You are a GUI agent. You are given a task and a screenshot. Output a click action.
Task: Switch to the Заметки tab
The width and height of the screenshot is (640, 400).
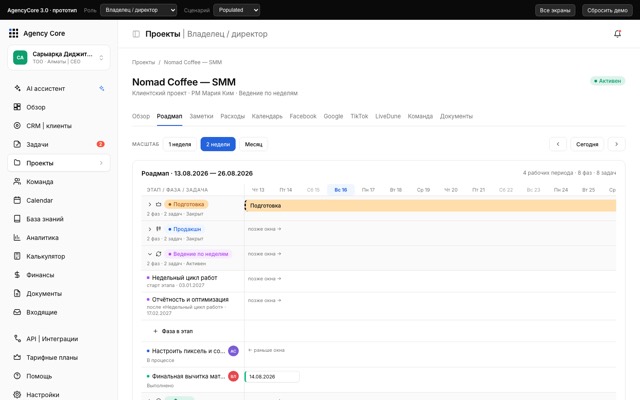pyautogui.click(x=201, y=116)
